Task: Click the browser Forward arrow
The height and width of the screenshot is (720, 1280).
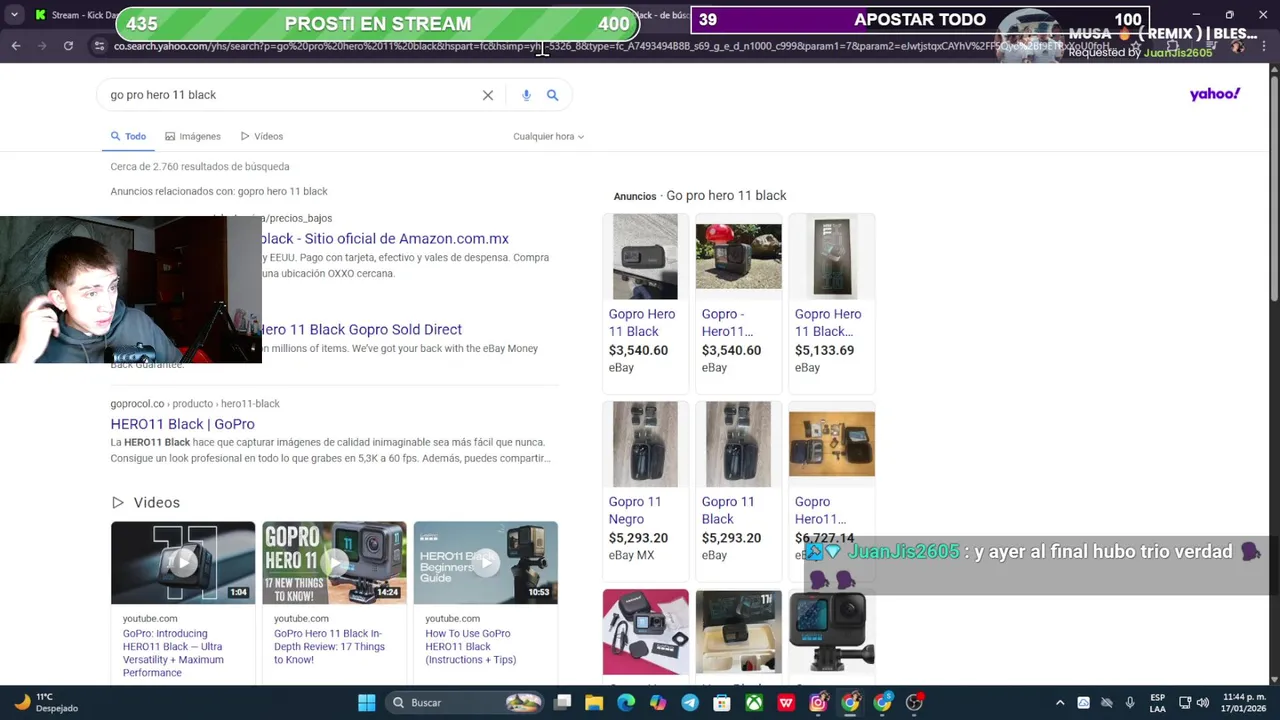Action: 42,46
